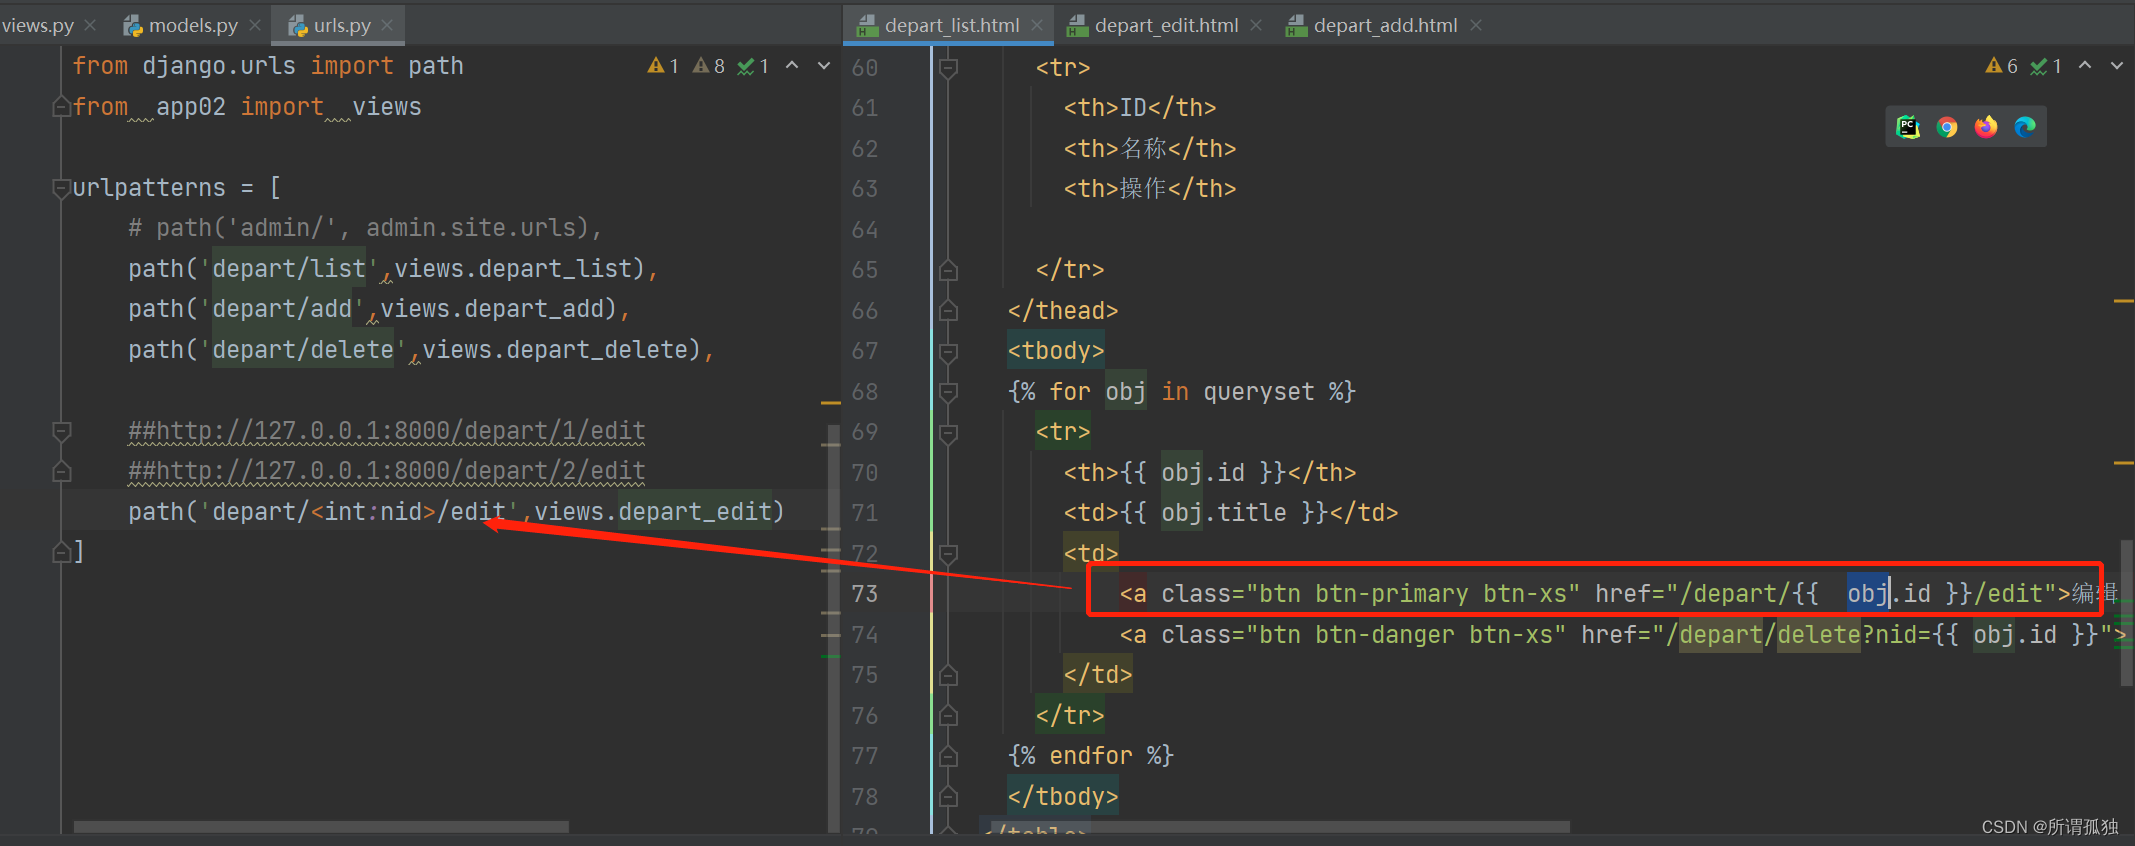Viewport: 2135px width, 846px height.
Task: Click the HTML file icon on depart_add.html tab
Action: [1296, 26]
